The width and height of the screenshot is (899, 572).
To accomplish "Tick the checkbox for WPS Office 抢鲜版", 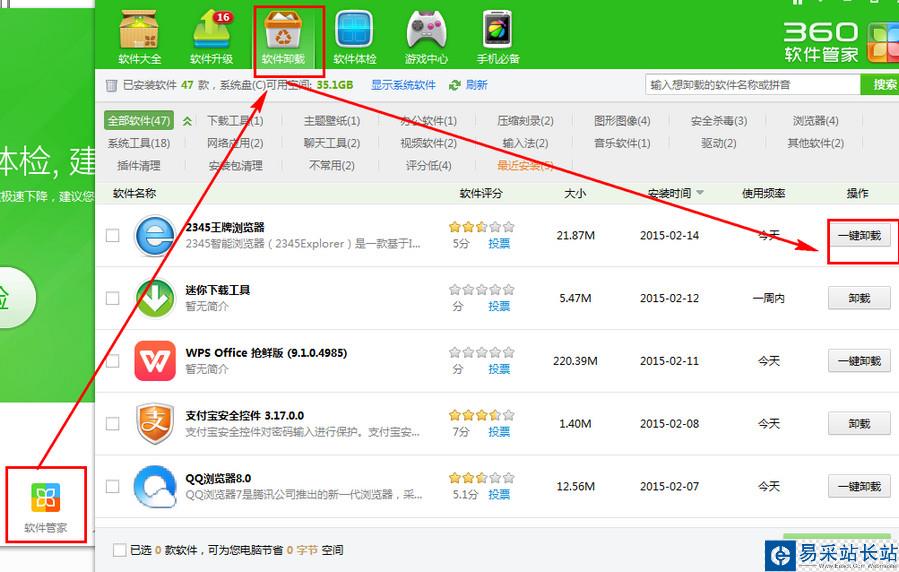I will click(113, 361).
